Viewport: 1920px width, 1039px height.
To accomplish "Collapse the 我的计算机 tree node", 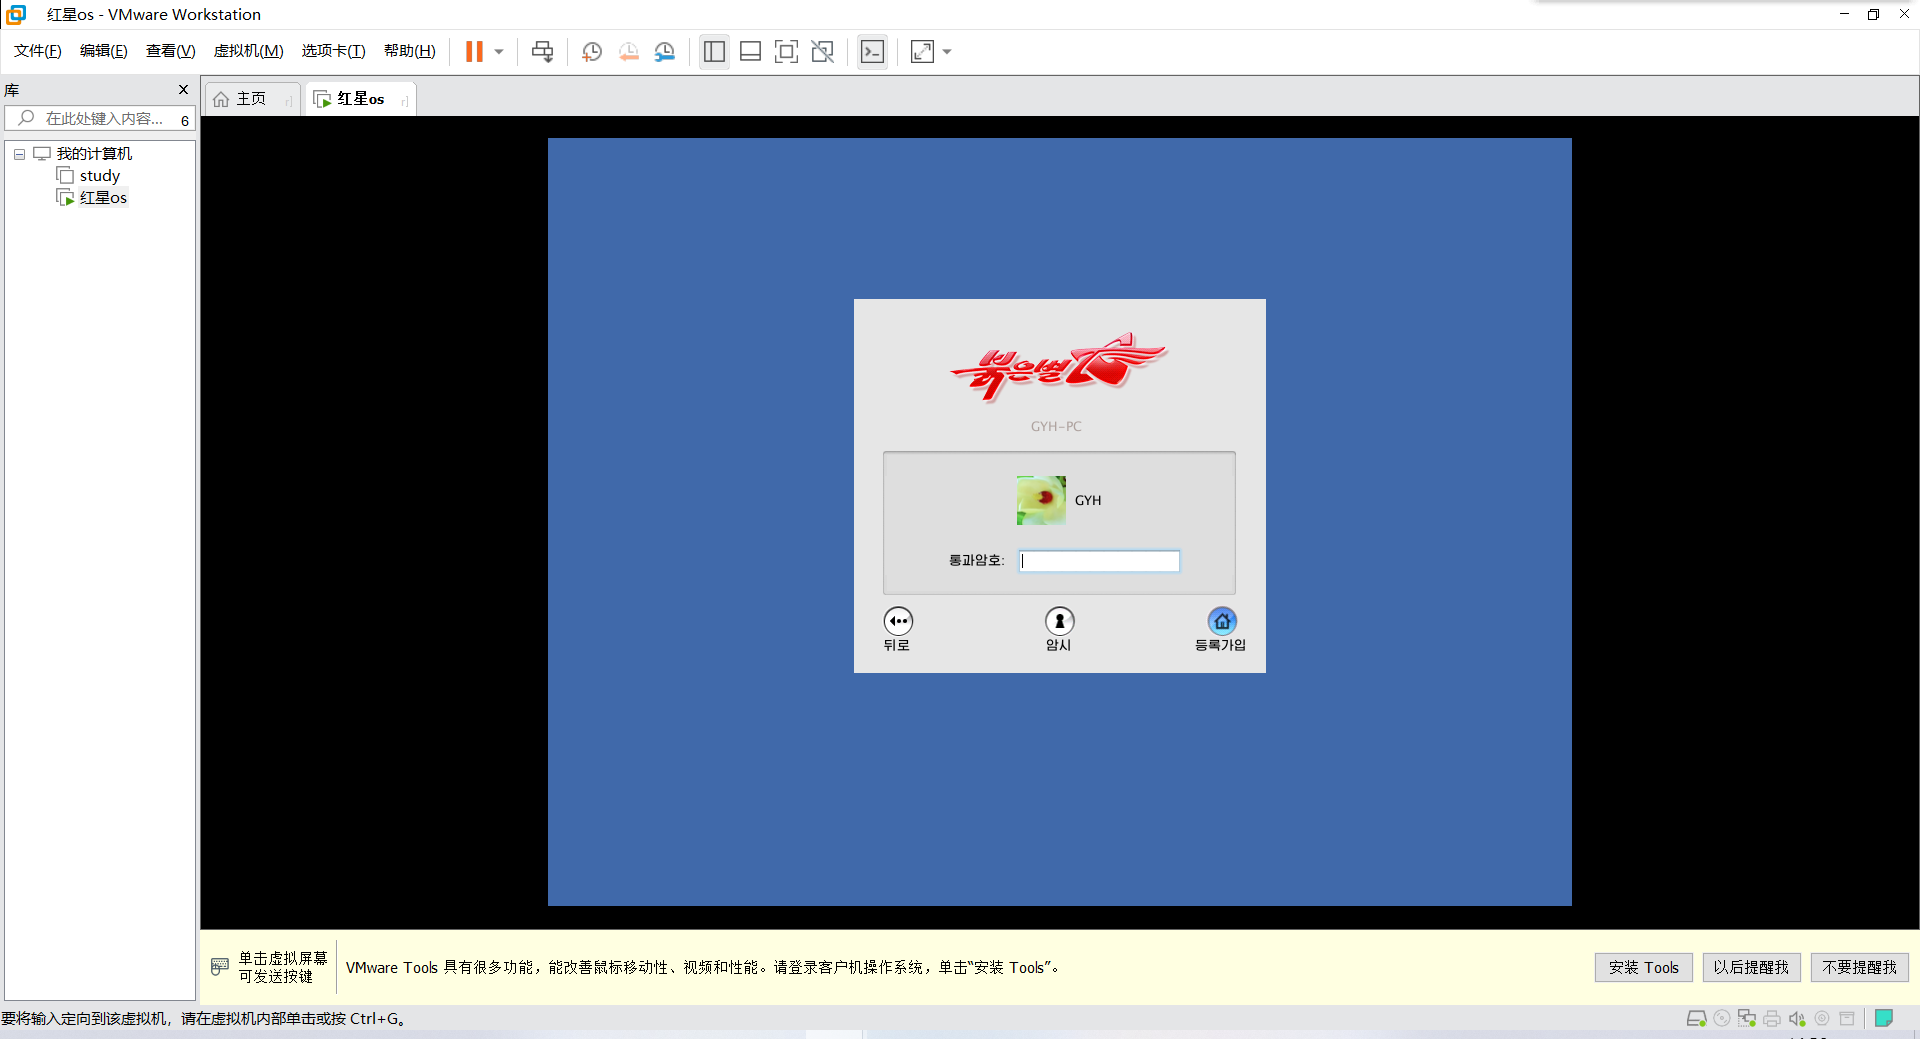I will tap(19, 154).
